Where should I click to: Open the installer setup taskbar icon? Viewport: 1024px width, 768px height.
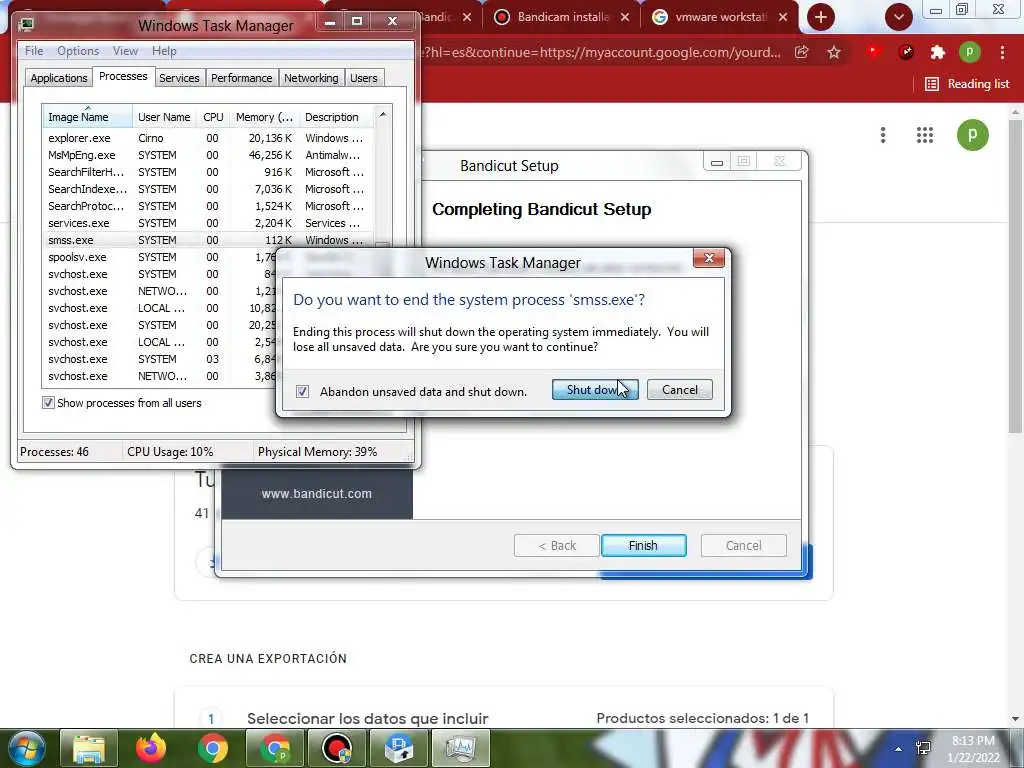pos(399,748)
